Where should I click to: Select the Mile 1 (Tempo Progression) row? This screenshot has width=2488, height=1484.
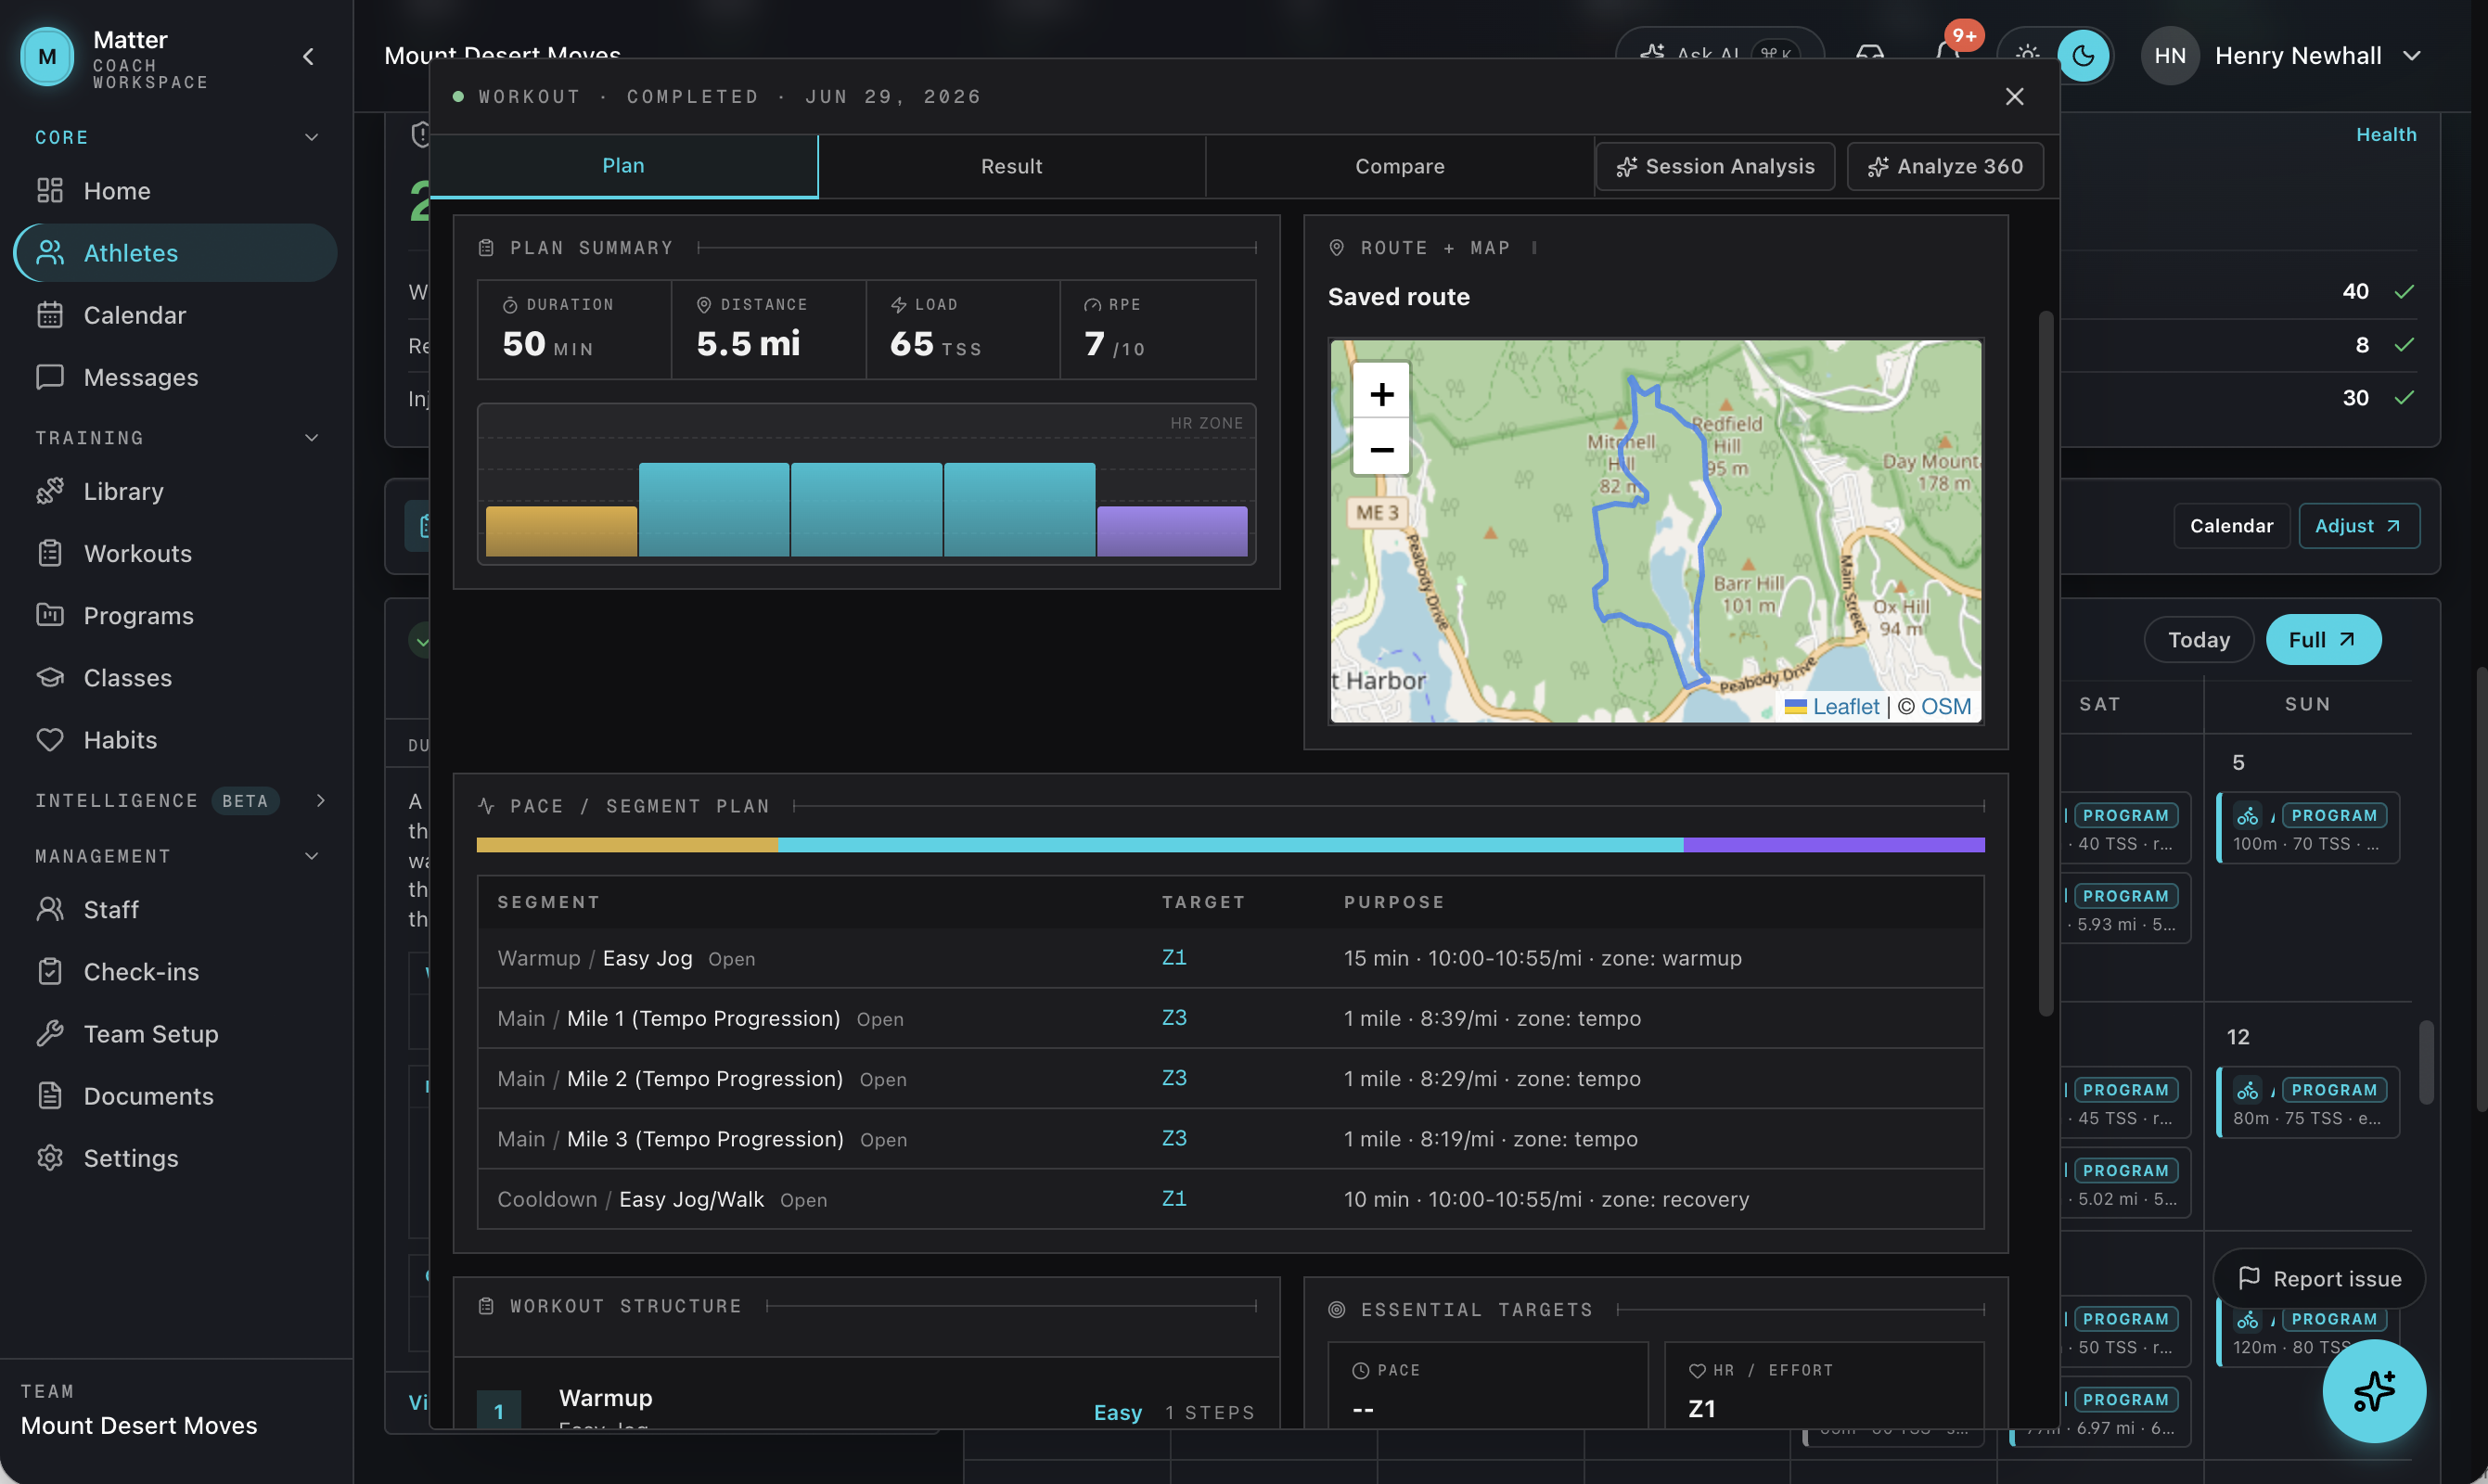coord(1230,1018)
